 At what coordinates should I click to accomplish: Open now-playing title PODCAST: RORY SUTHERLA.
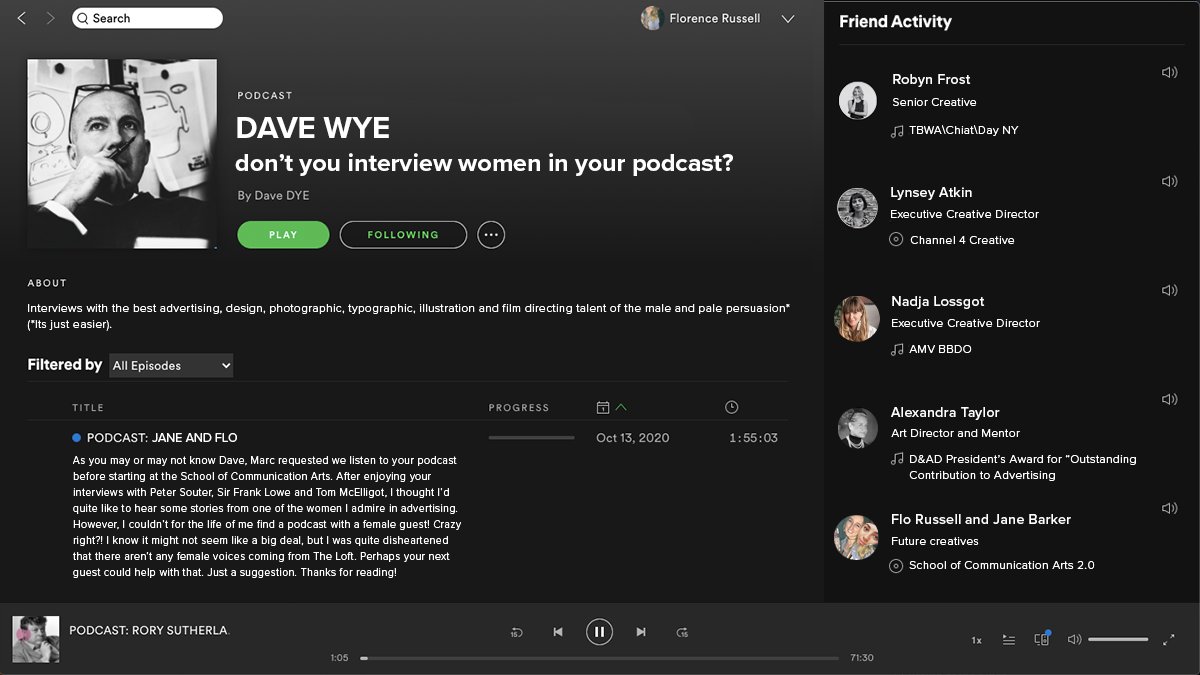tap(149, 630)
